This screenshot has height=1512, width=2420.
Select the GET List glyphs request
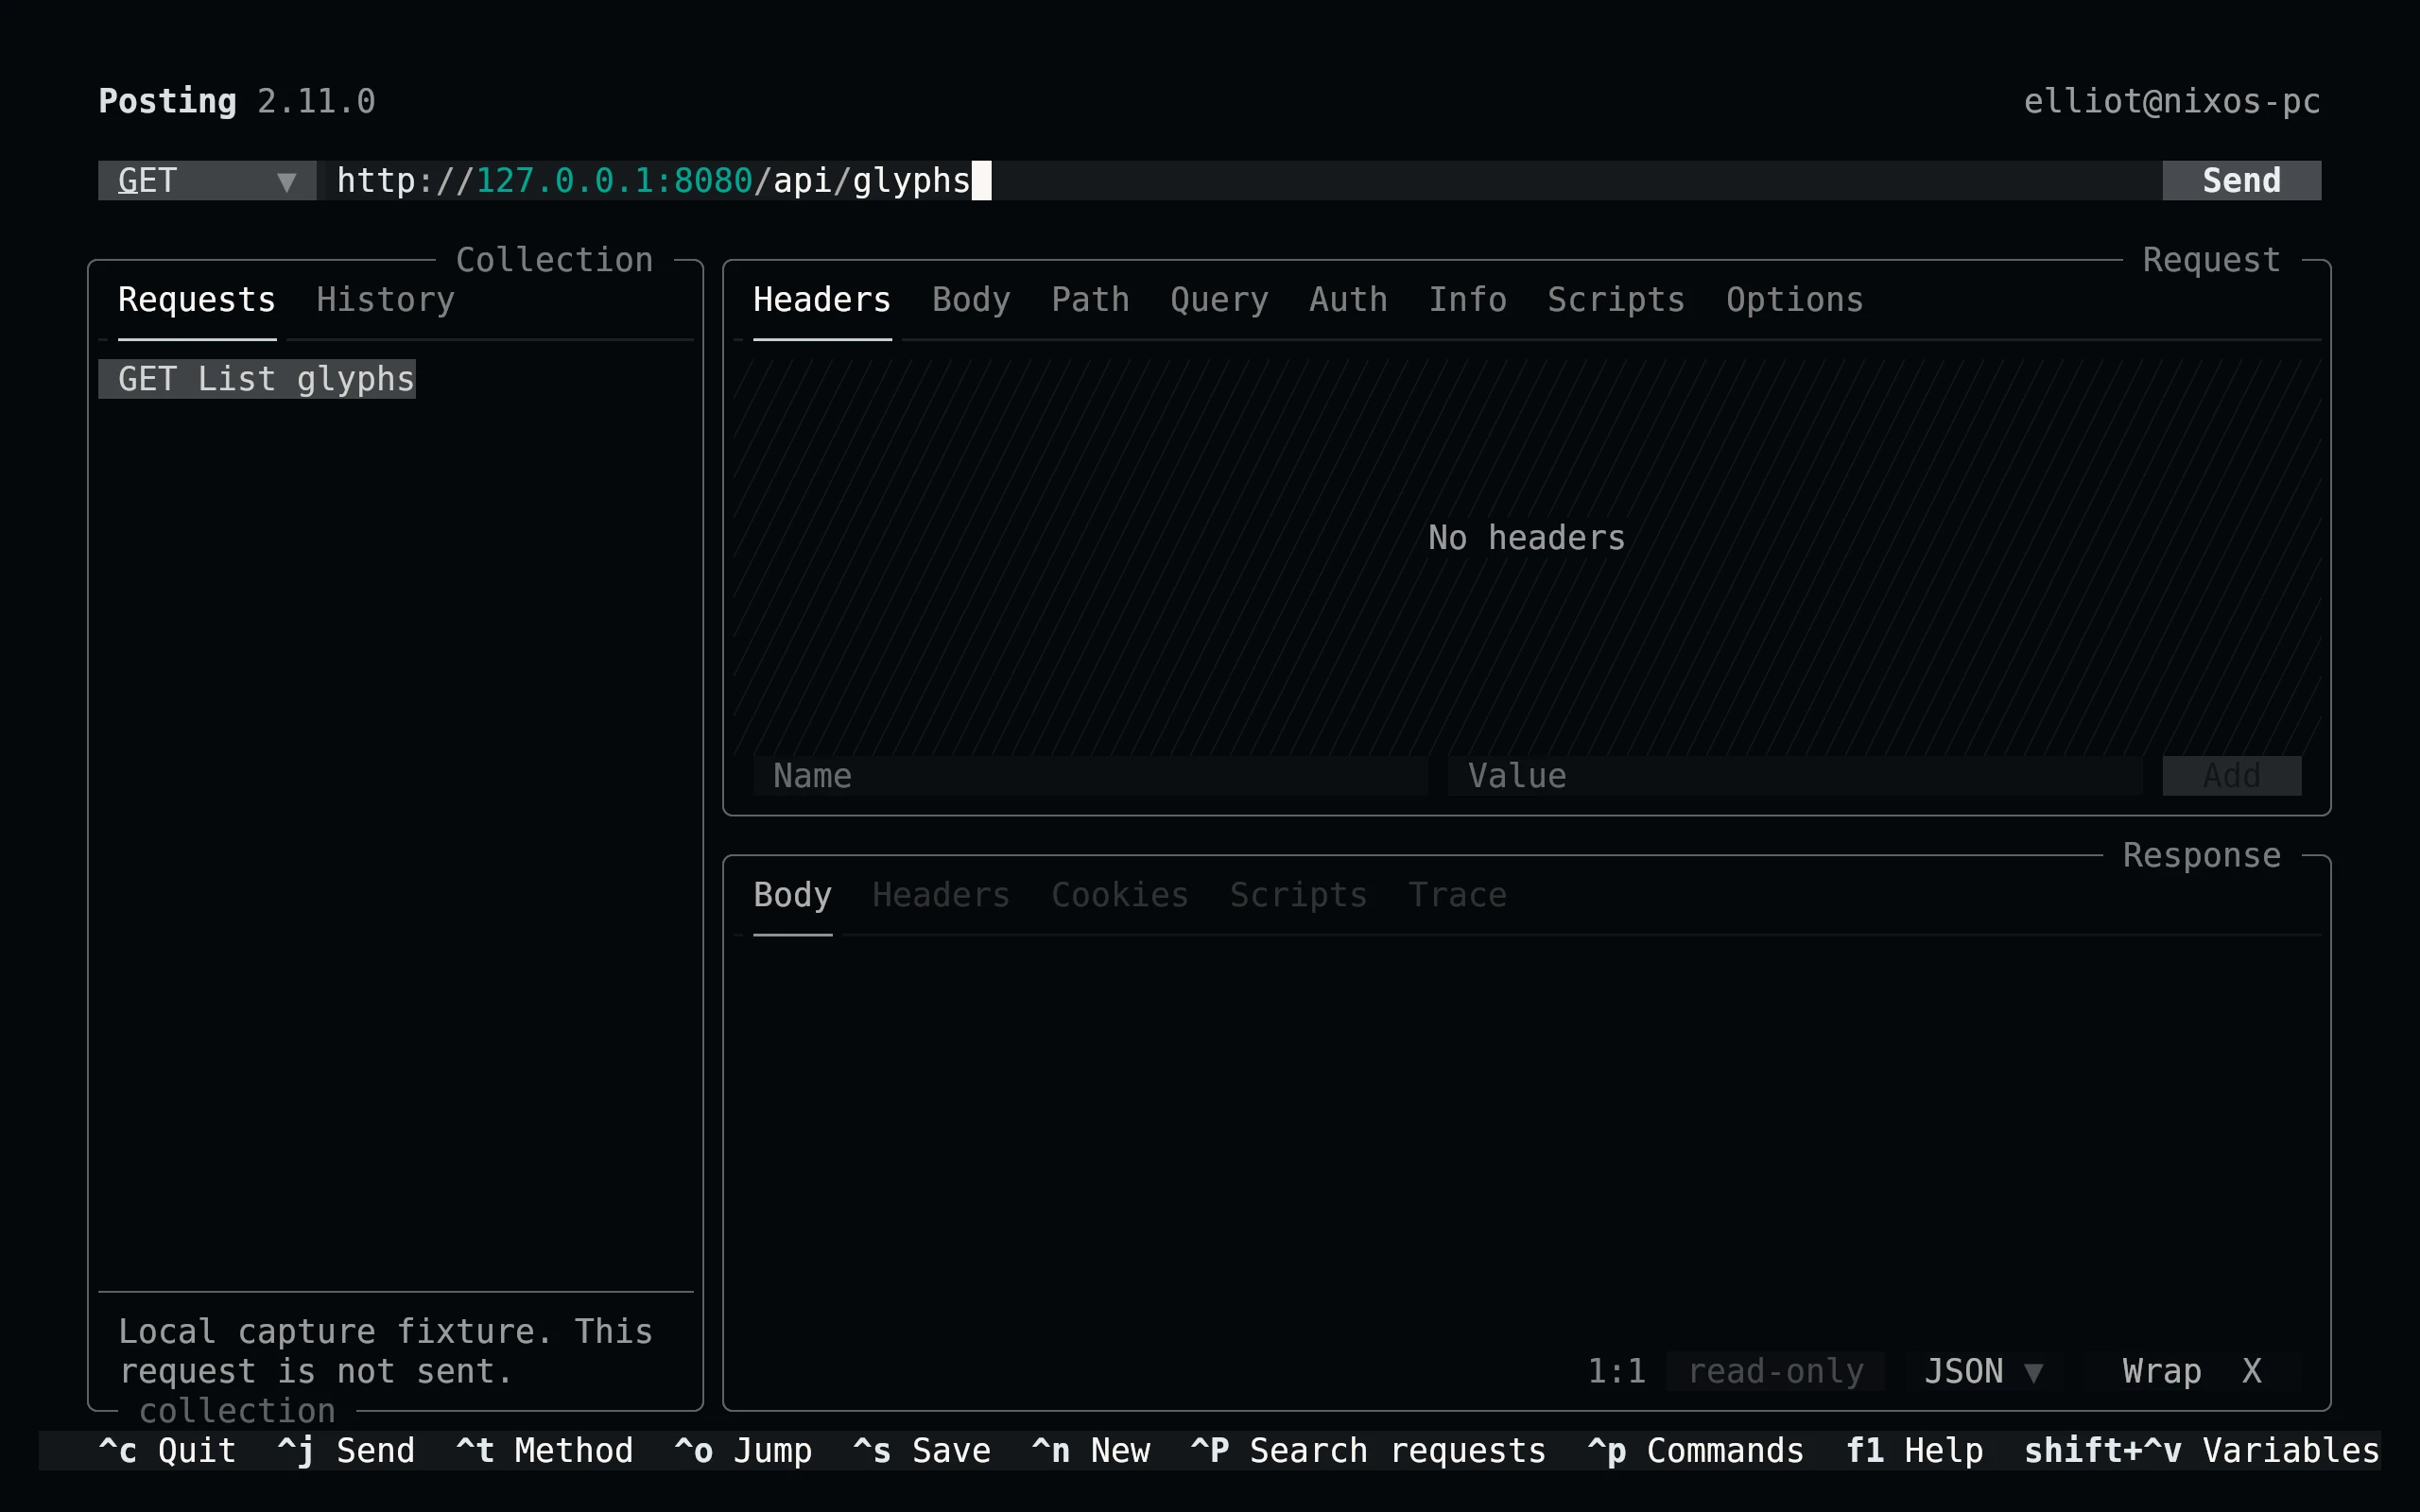coord(257,379)
